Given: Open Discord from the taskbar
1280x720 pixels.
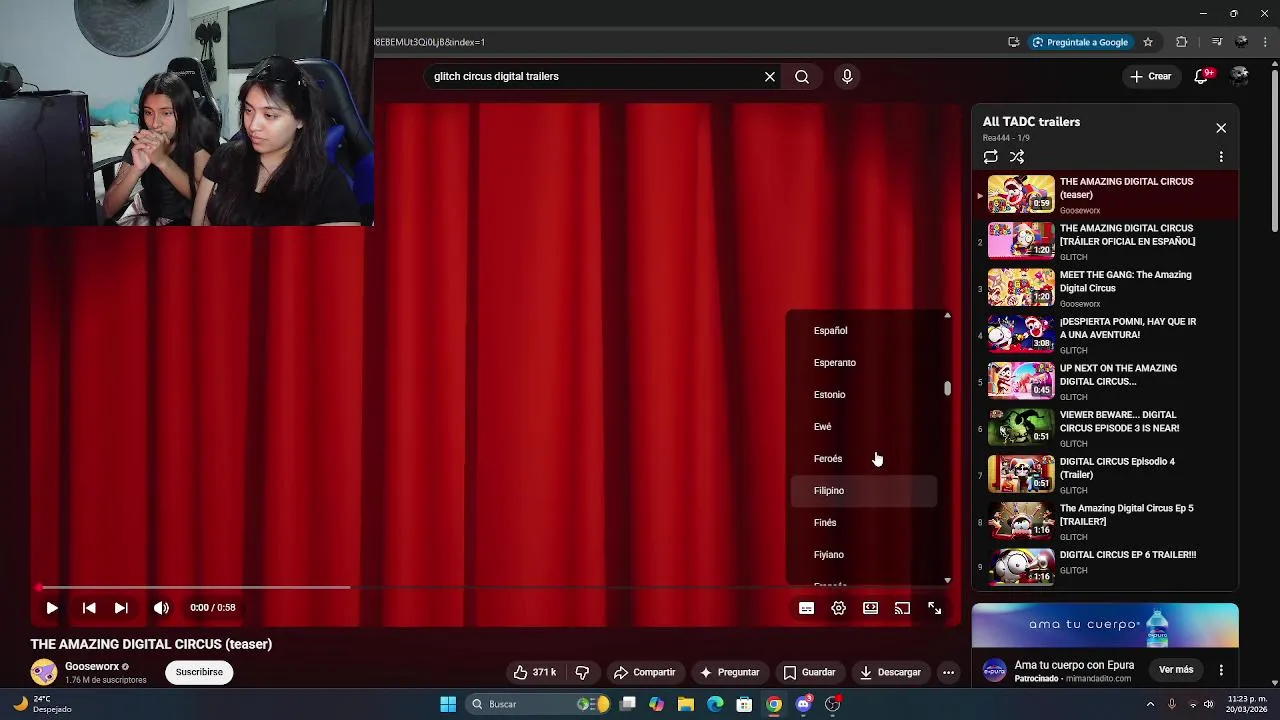Looking at the screenshot, I should tap(803, 704).
